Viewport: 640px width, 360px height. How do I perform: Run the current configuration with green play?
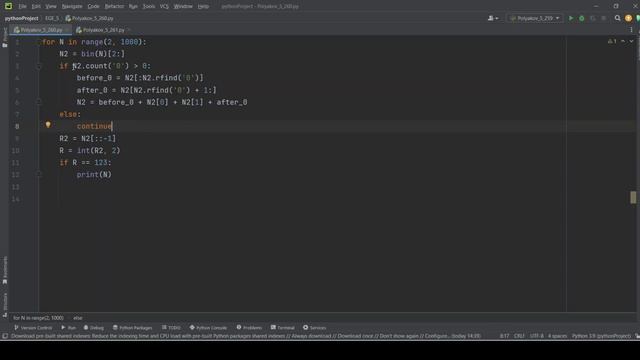tap(571, 18)
